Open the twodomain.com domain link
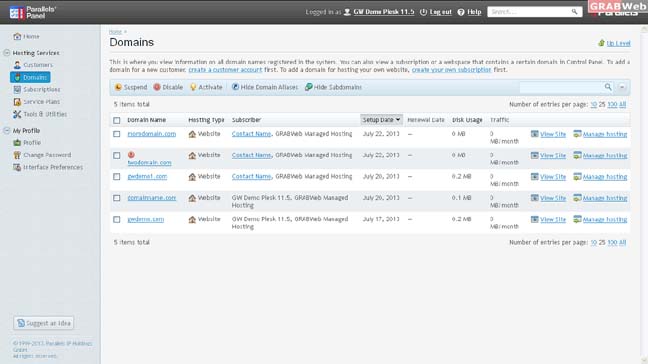The width and height of the screenshot is (648, 364). pyautogui.click(x=149, y=163)
